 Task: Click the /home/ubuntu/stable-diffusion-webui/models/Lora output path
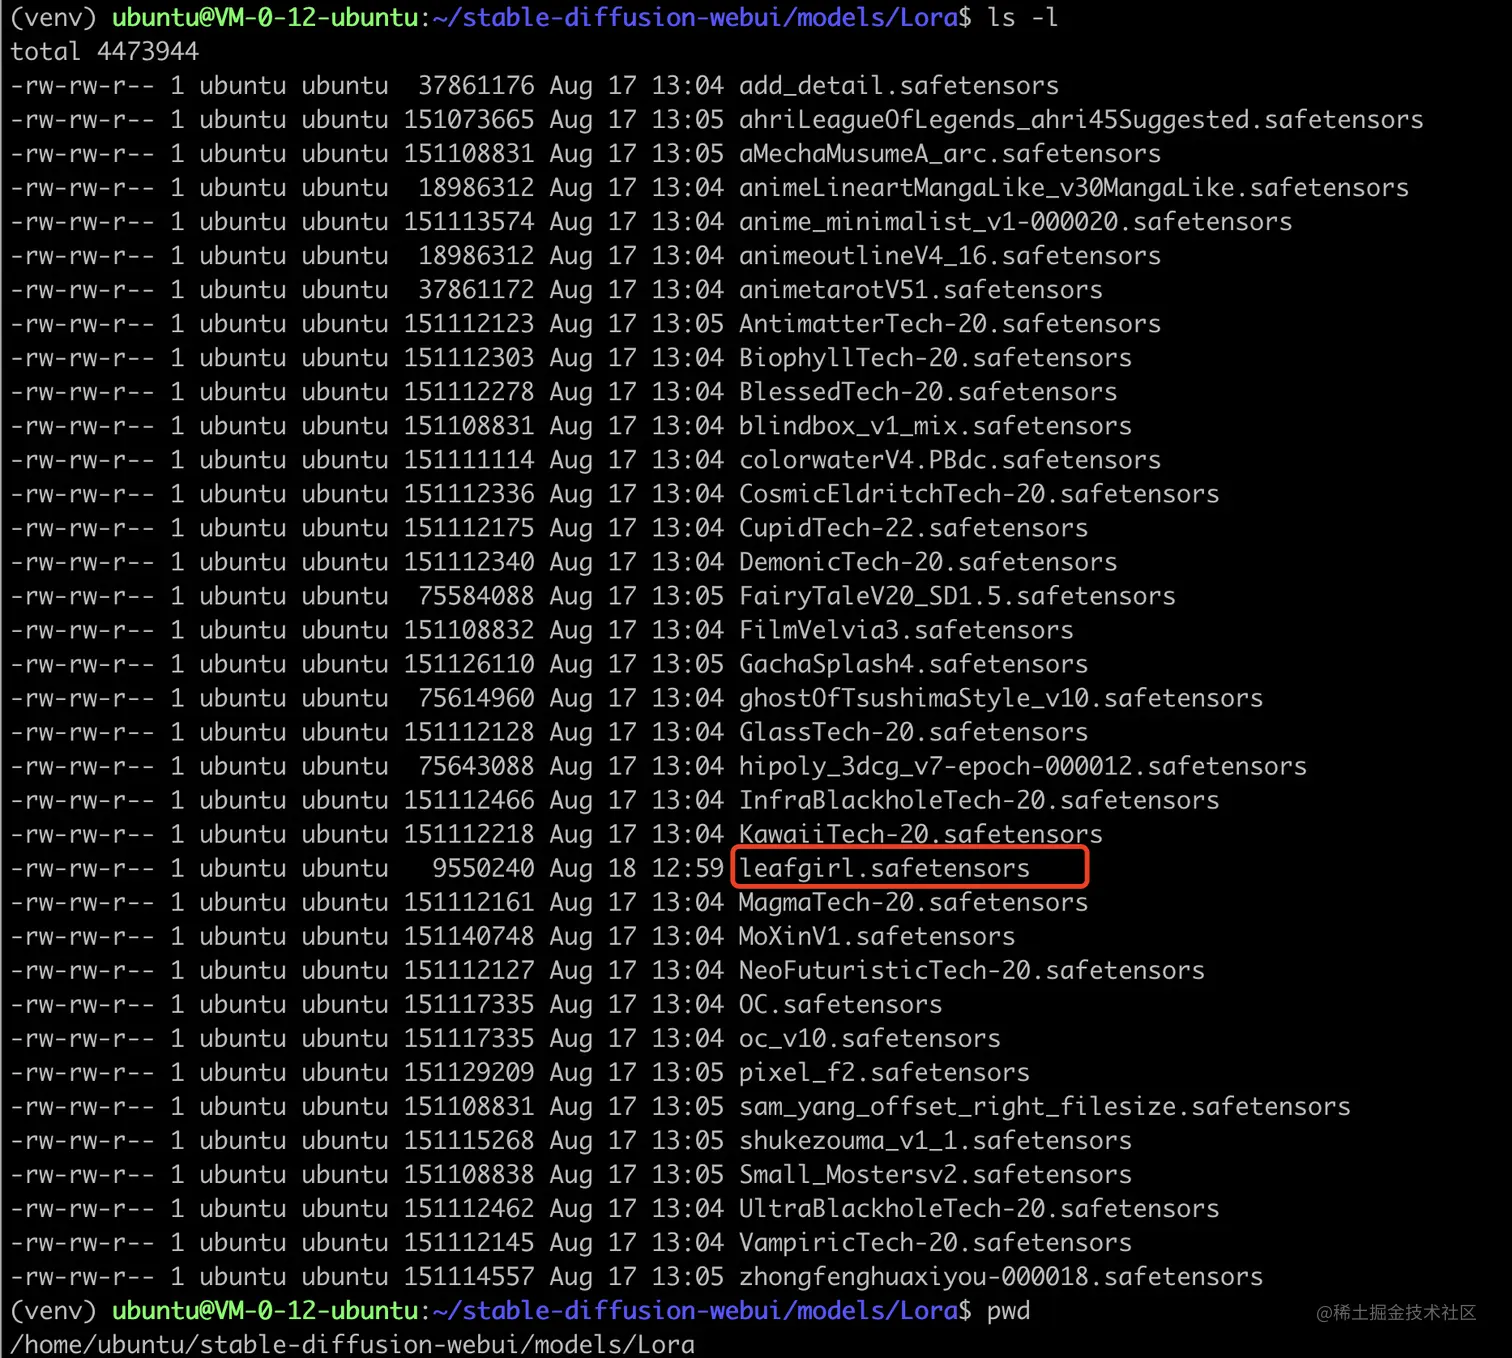(x=352, y=1344)
